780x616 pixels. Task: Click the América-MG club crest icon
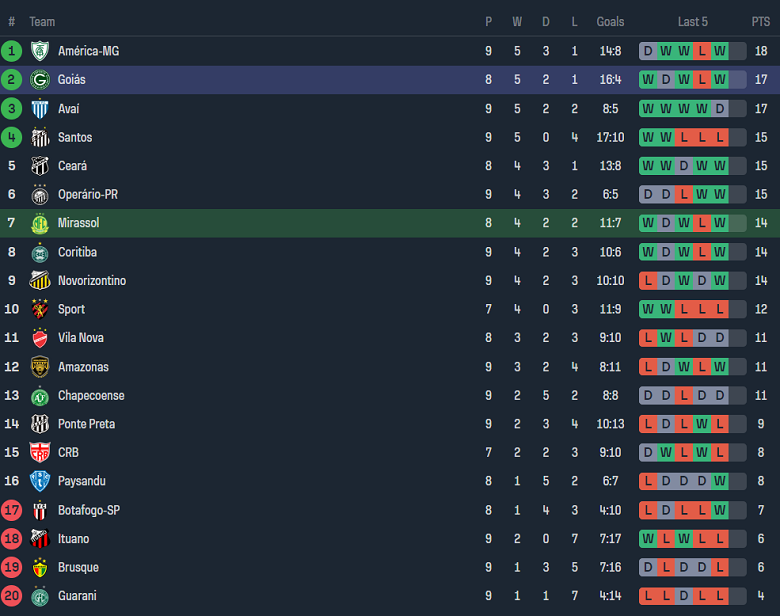40,51
